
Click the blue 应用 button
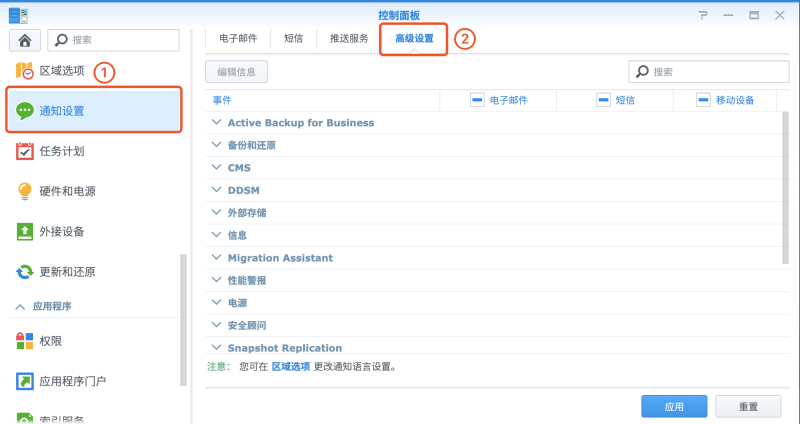coord(674,407)
